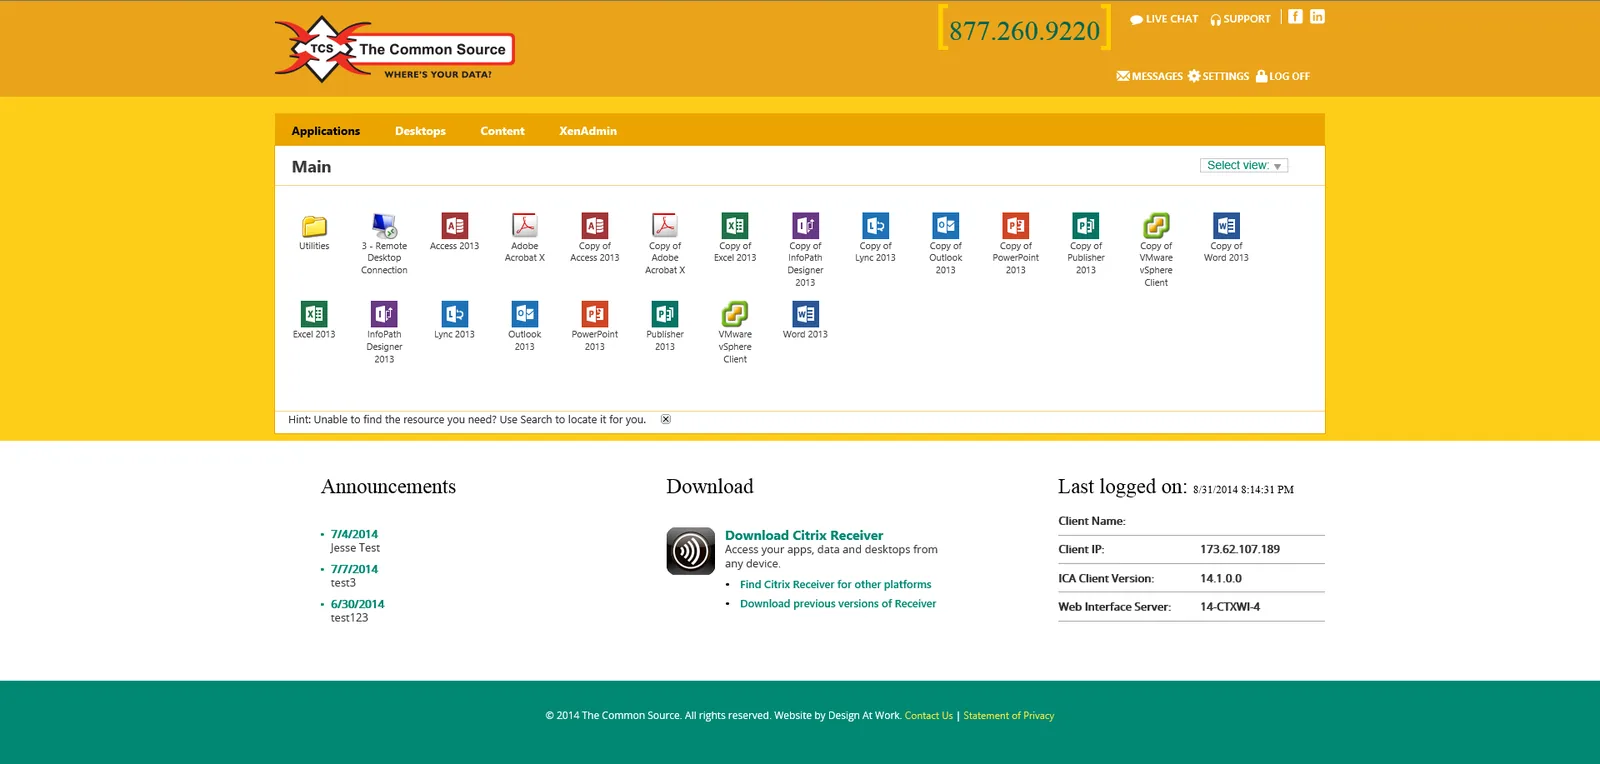Open the XenAdmin tab
The width and height of the screenshot is (1600, 764).
(588, 131)
